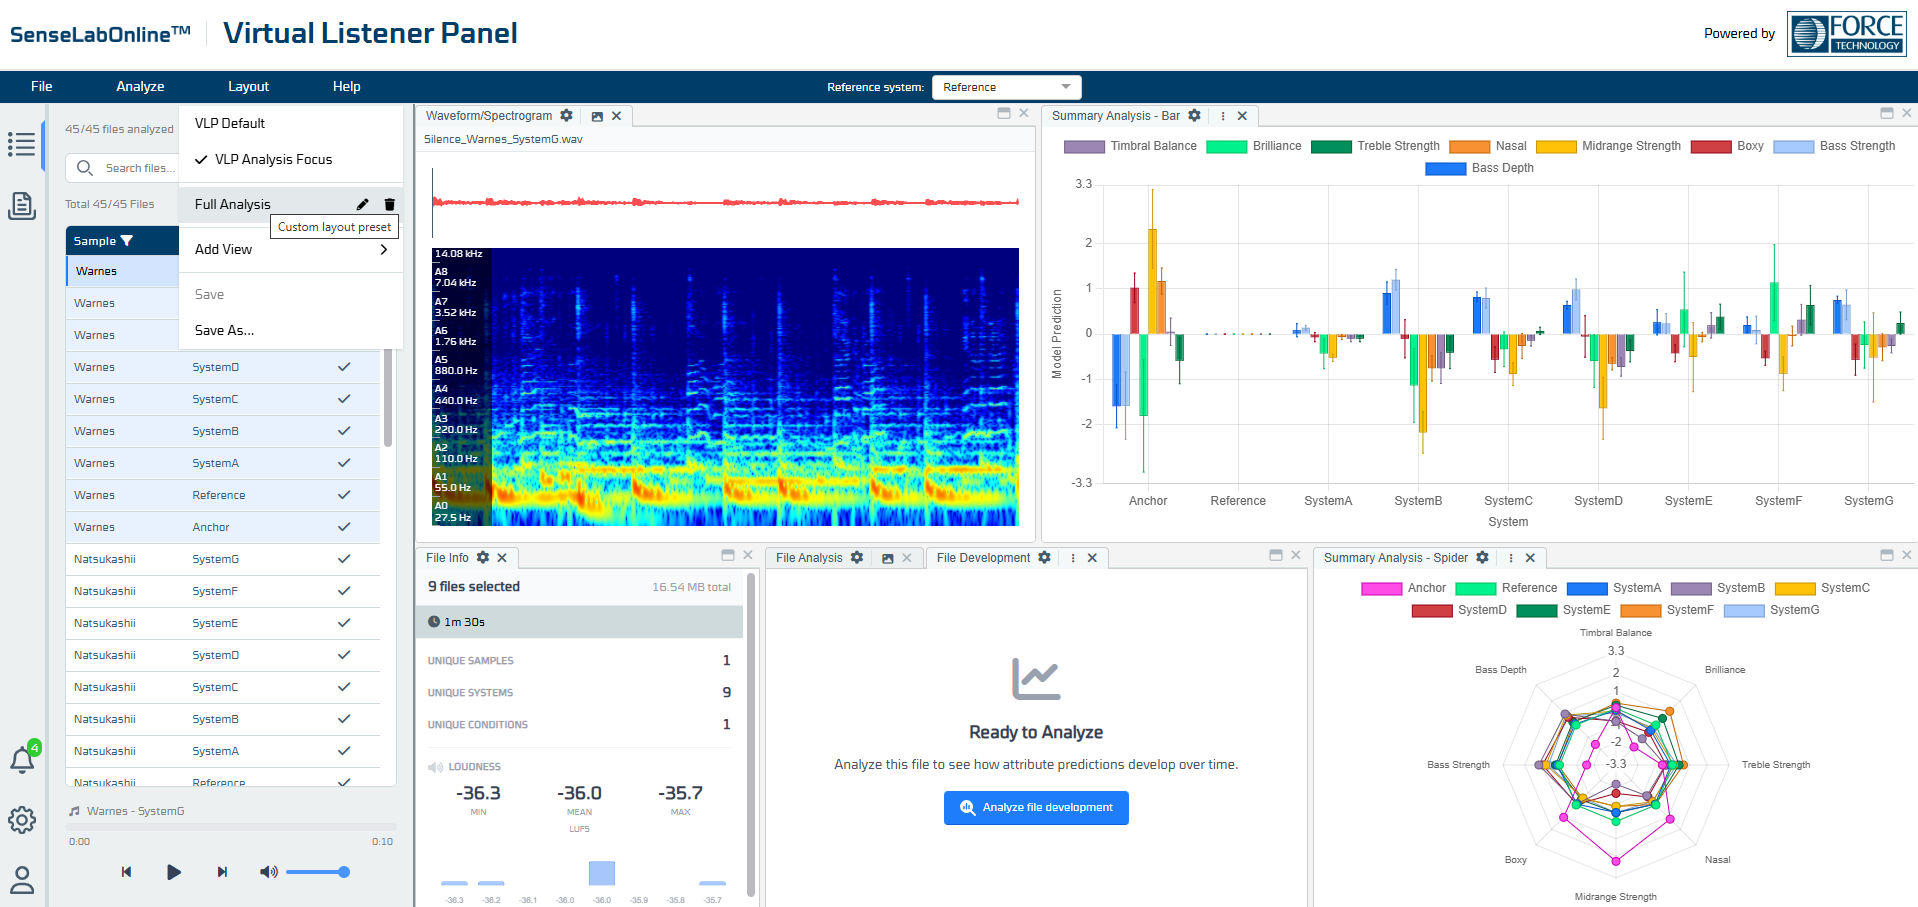Screen dimensions: 1918x907
Task: Open the notifications bell in the sidebar
Action: 22,760
